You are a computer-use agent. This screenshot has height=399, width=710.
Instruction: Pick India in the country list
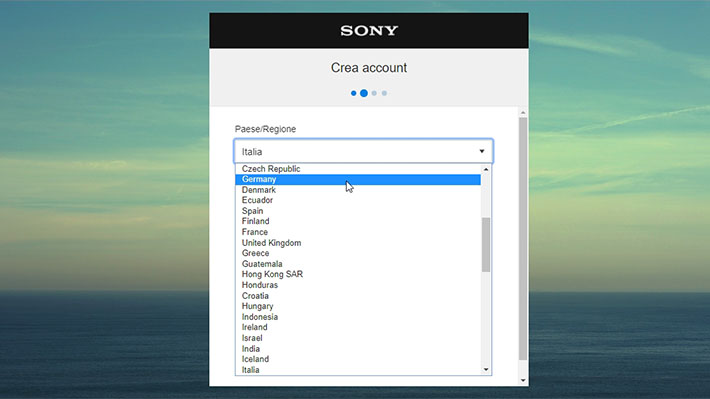click(358, 349)
